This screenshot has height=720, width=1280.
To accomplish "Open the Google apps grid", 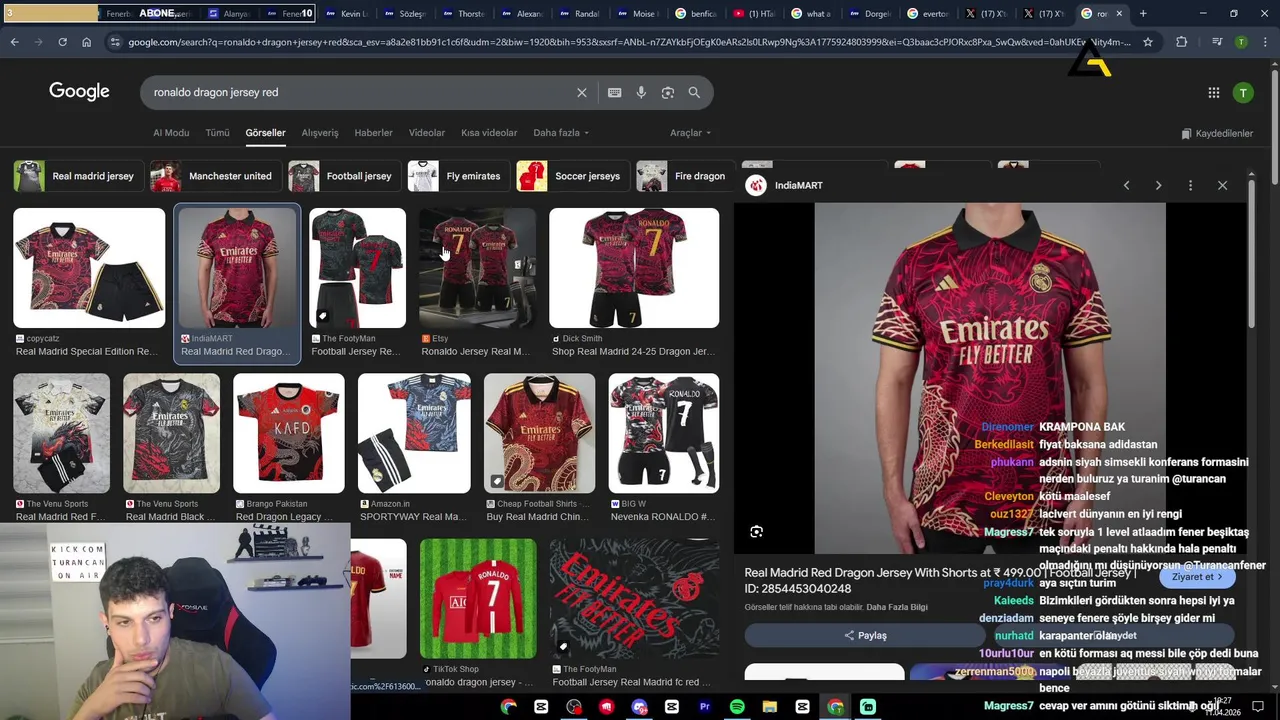I will (x=1214, y=92).
